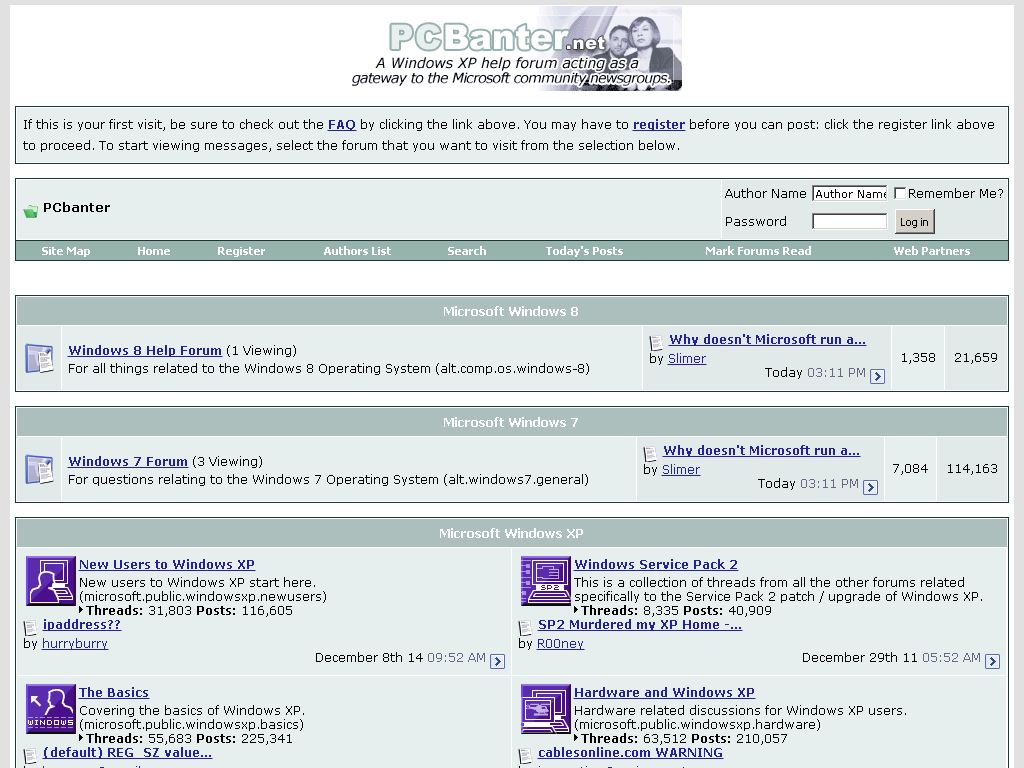Click the New Users to Windows XP forum icon

[51, 581]
